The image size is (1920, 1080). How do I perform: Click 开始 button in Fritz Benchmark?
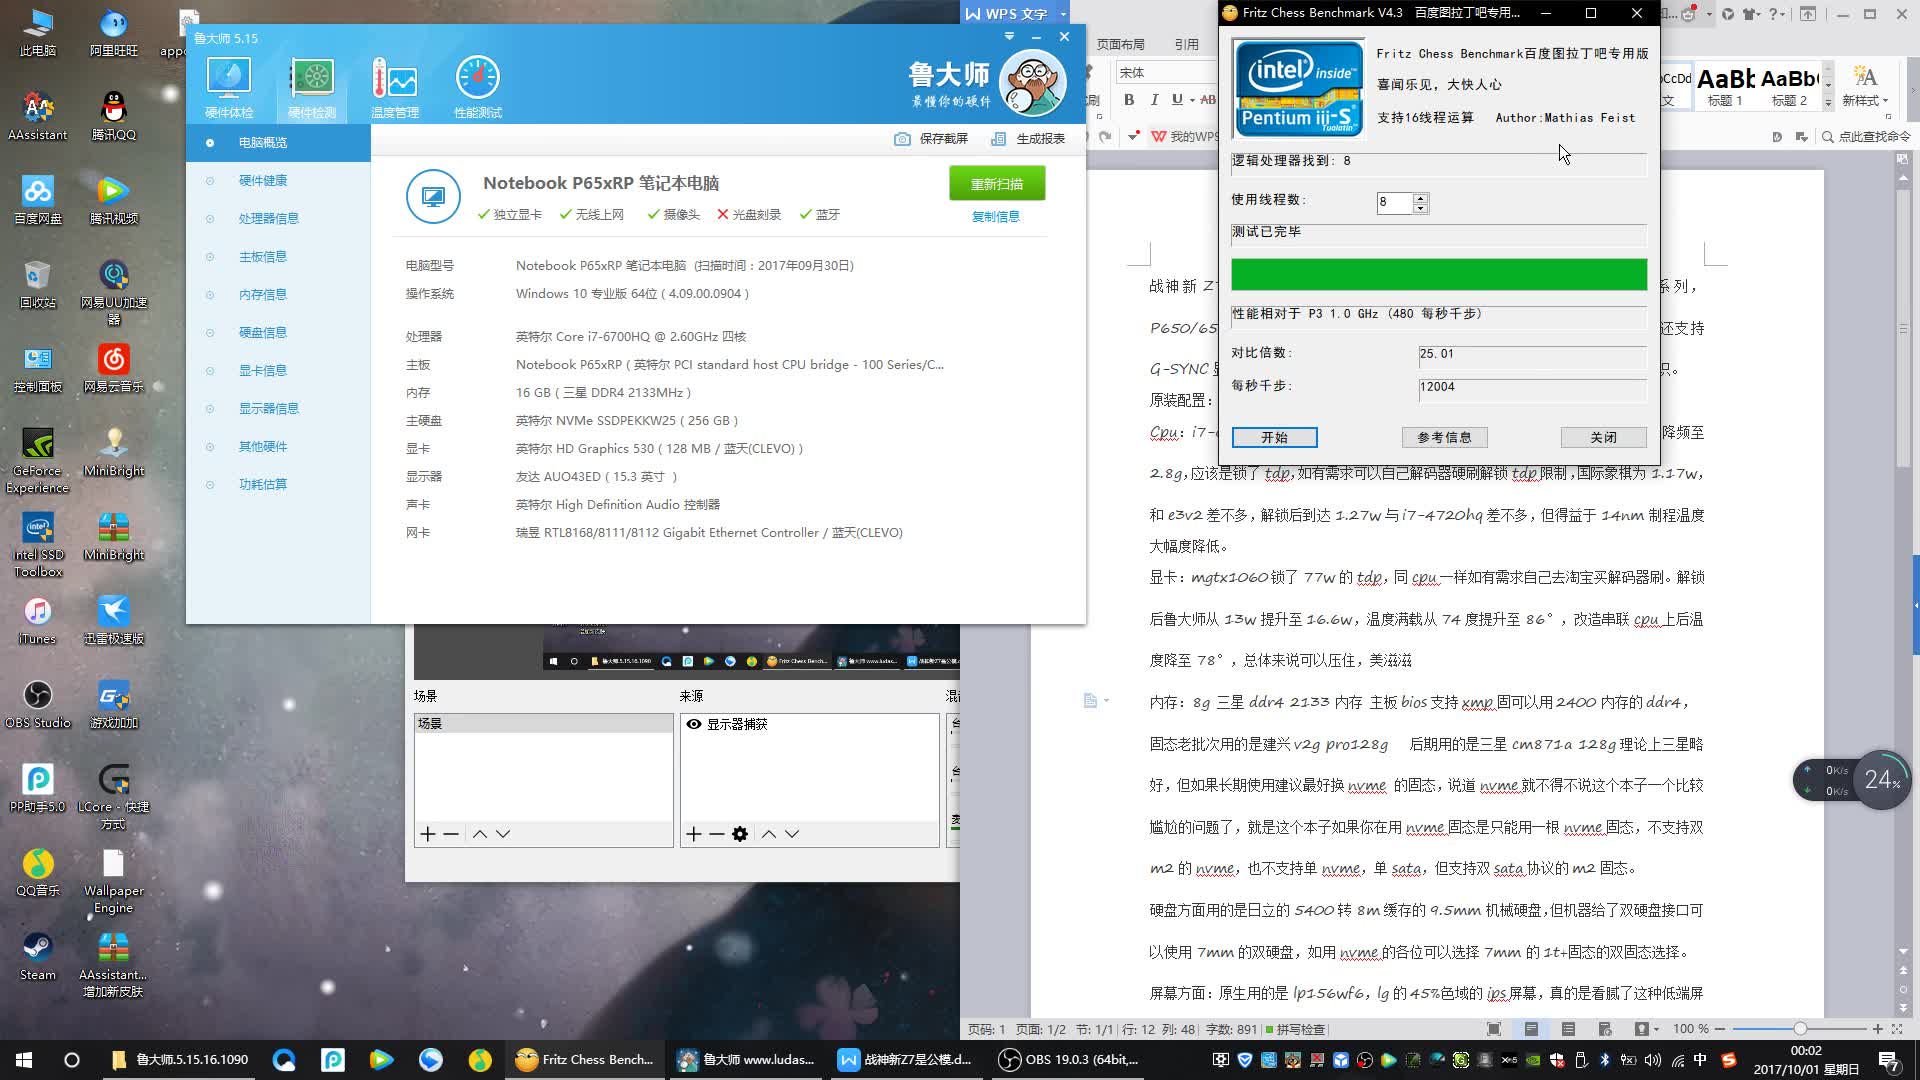point(1274,437)
